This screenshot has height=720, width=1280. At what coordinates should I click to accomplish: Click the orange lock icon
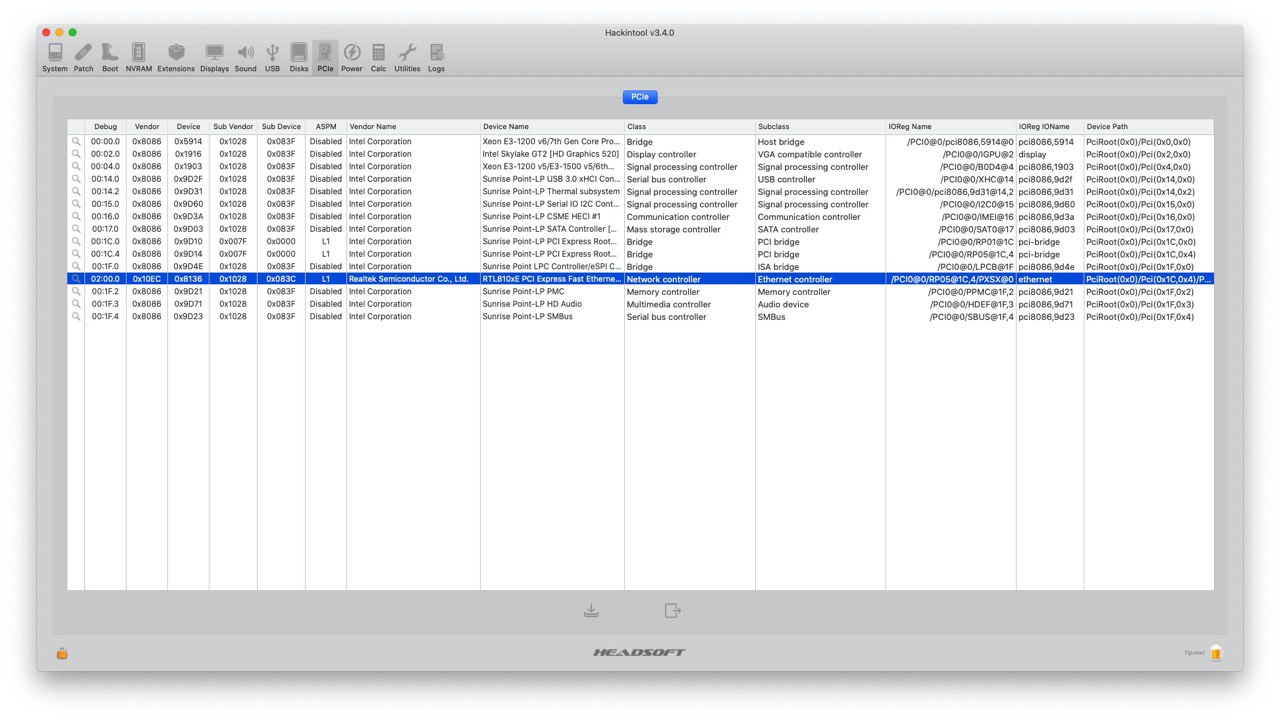click(62, 653)
